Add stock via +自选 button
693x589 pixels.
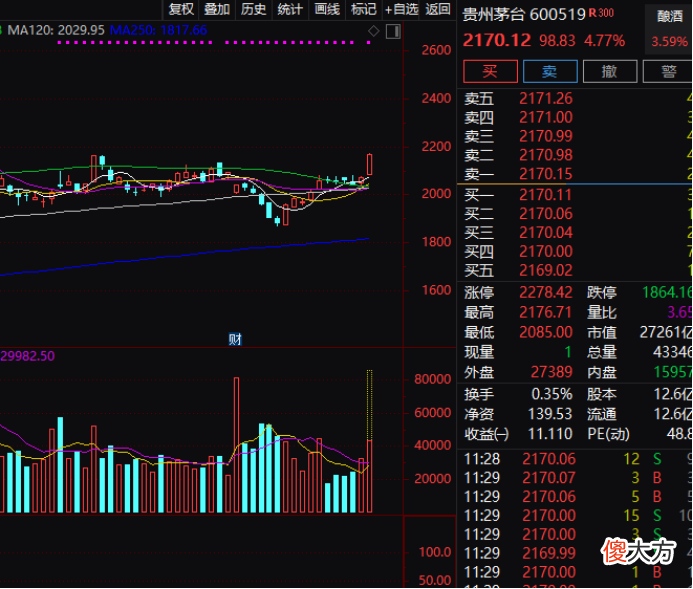click(x=401, y=9)
